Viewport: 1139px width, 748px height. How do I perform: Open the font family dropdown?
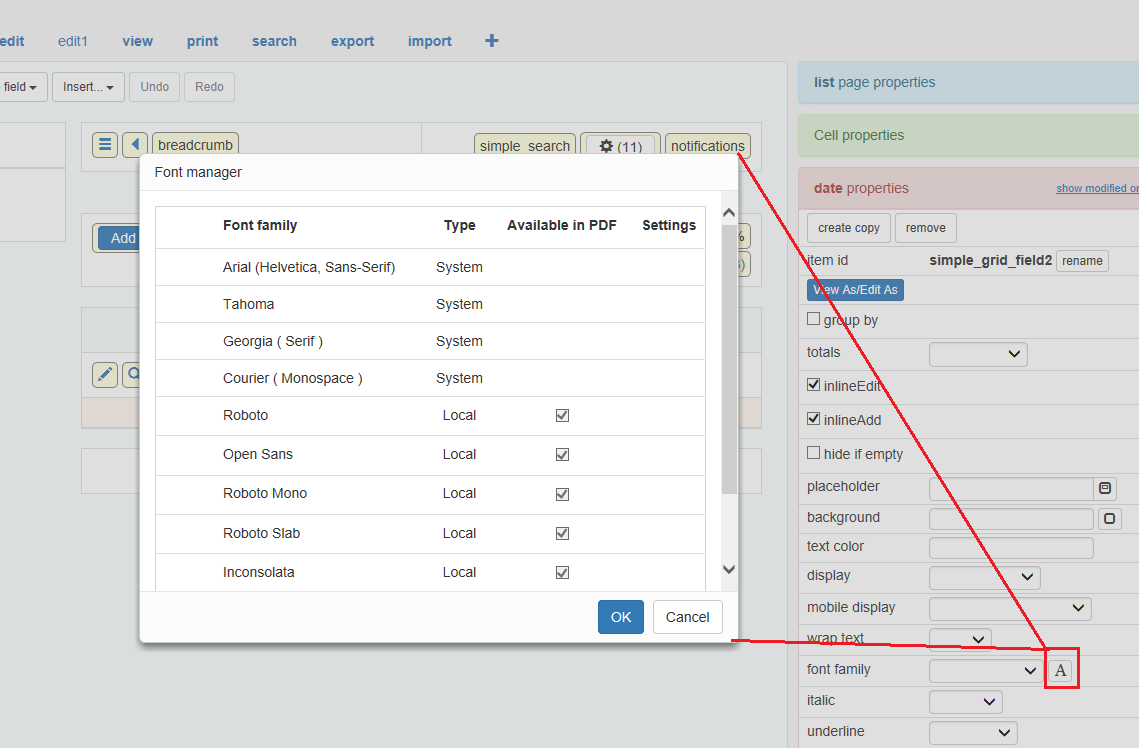click(984, 670)
